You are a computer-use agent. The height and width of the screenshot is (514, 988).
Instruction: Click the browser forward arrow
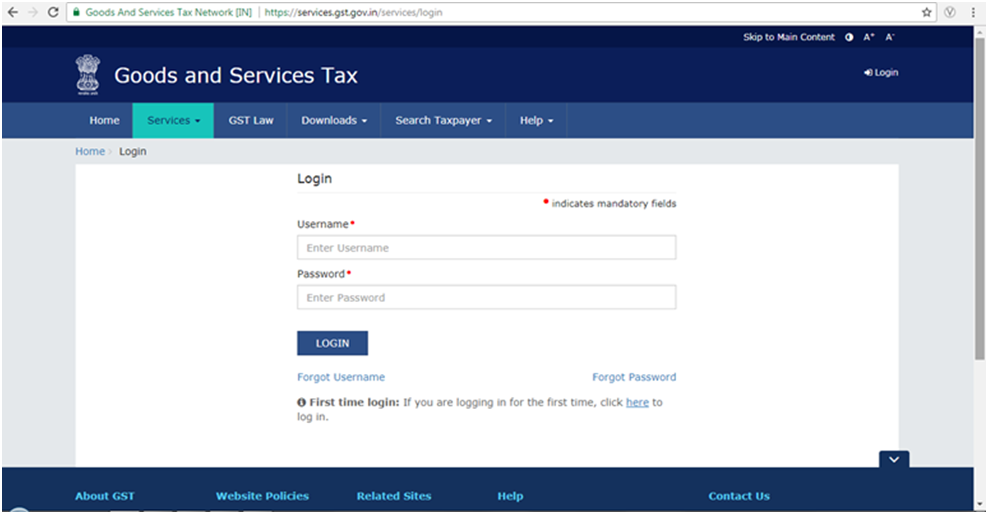33,12
